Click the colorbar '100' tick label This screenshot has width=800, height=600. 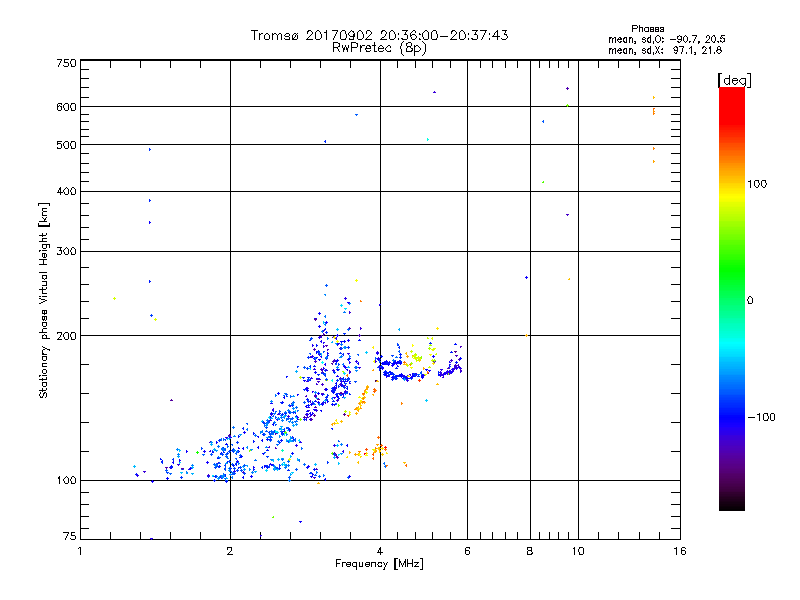tap(757, 184)
